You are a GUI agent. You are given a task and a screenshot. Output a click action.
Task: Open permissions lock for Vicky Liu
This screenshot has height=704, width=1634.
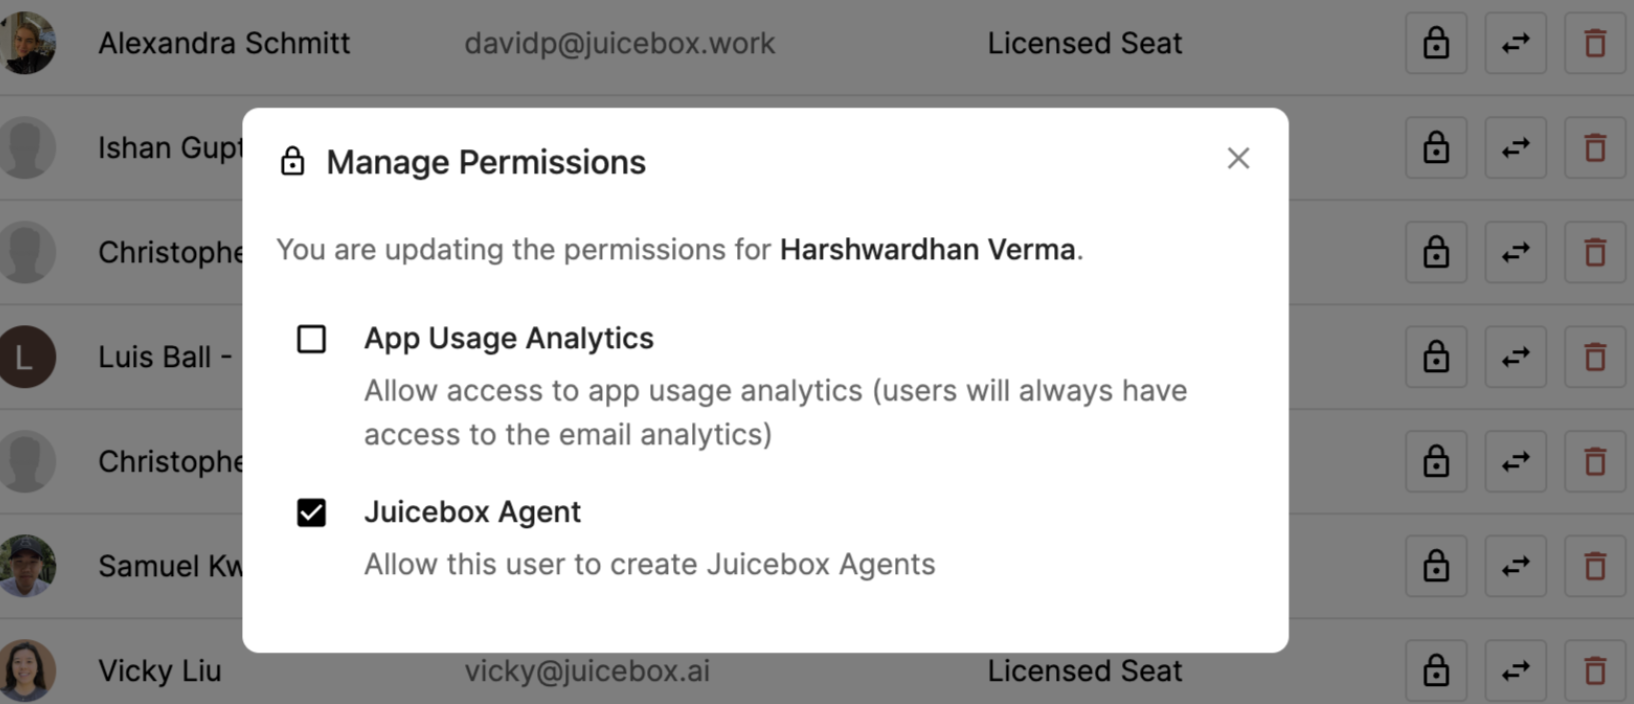pos(1436,670)
